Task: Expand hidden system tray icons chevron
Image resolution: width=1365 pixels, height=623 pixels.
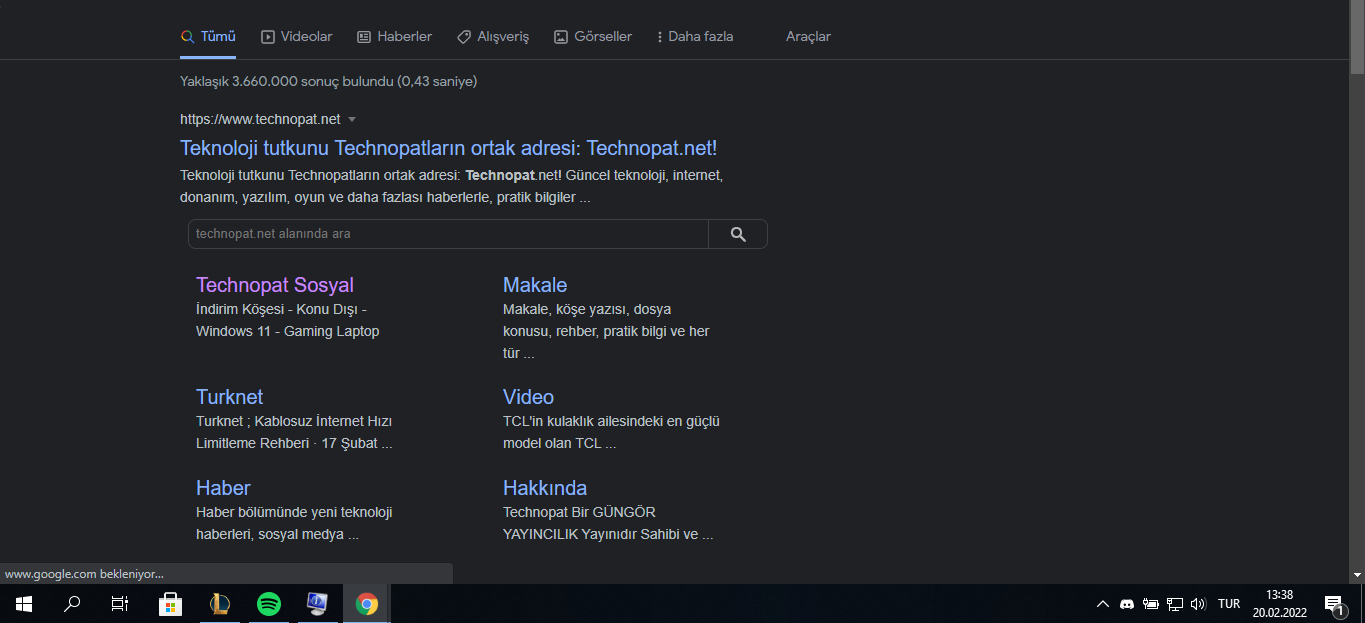Action: 1103,604
